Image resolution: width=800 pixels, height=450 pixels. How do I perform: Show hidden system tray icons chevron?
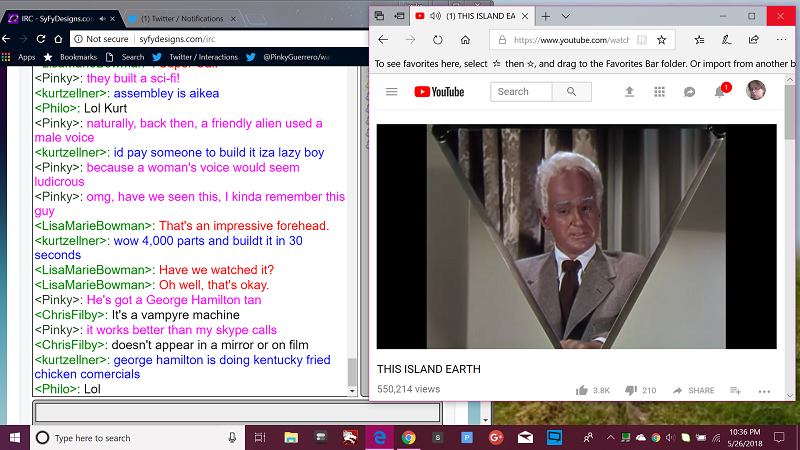tap(610, 438)
